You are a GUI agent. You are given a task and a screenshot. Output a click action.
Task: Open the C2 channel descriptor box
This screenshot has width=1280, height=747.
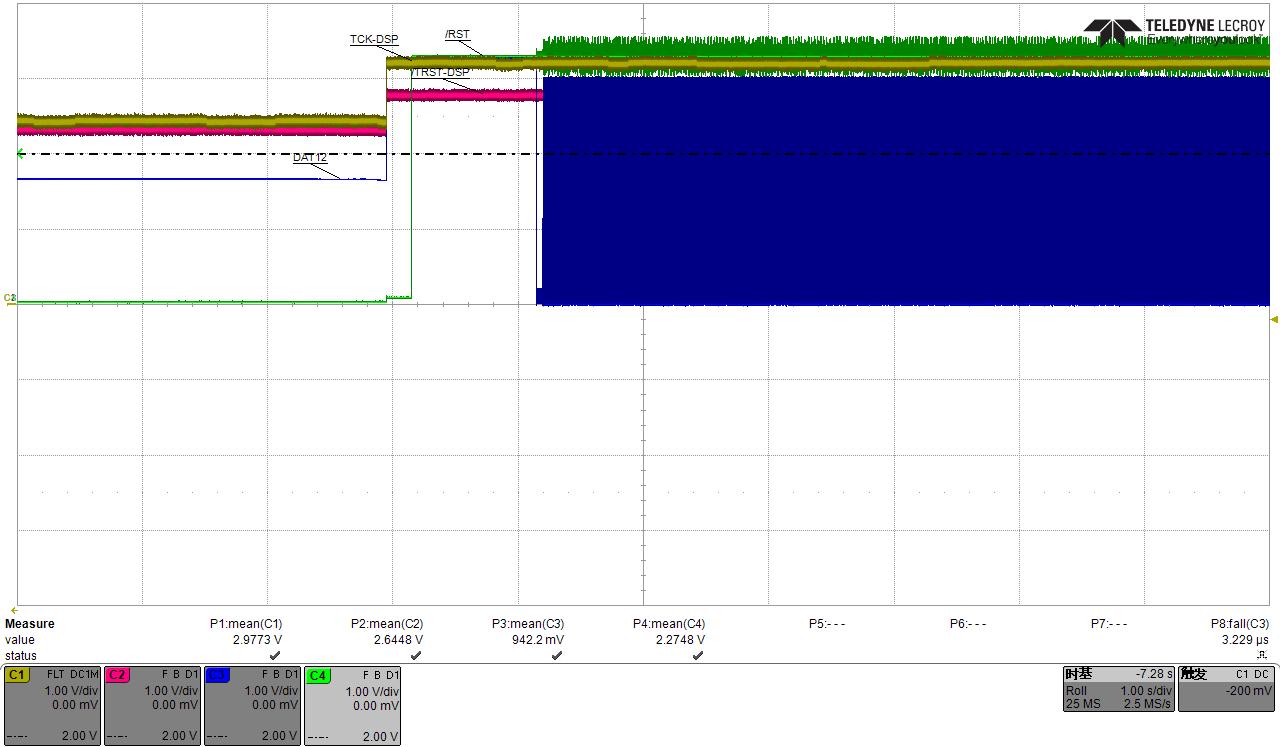tap(152, 705)
